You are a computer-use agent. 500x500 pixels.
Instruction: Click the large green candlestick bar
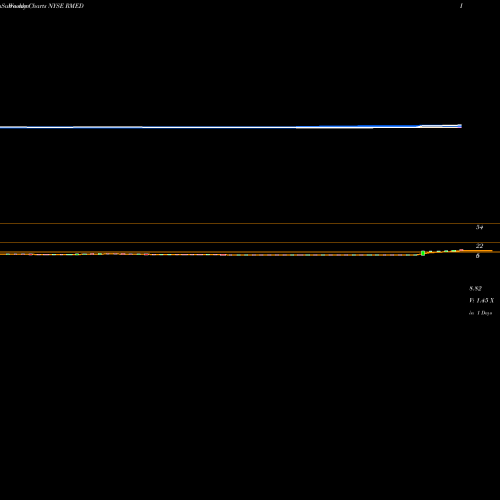(x=423, y=253)
